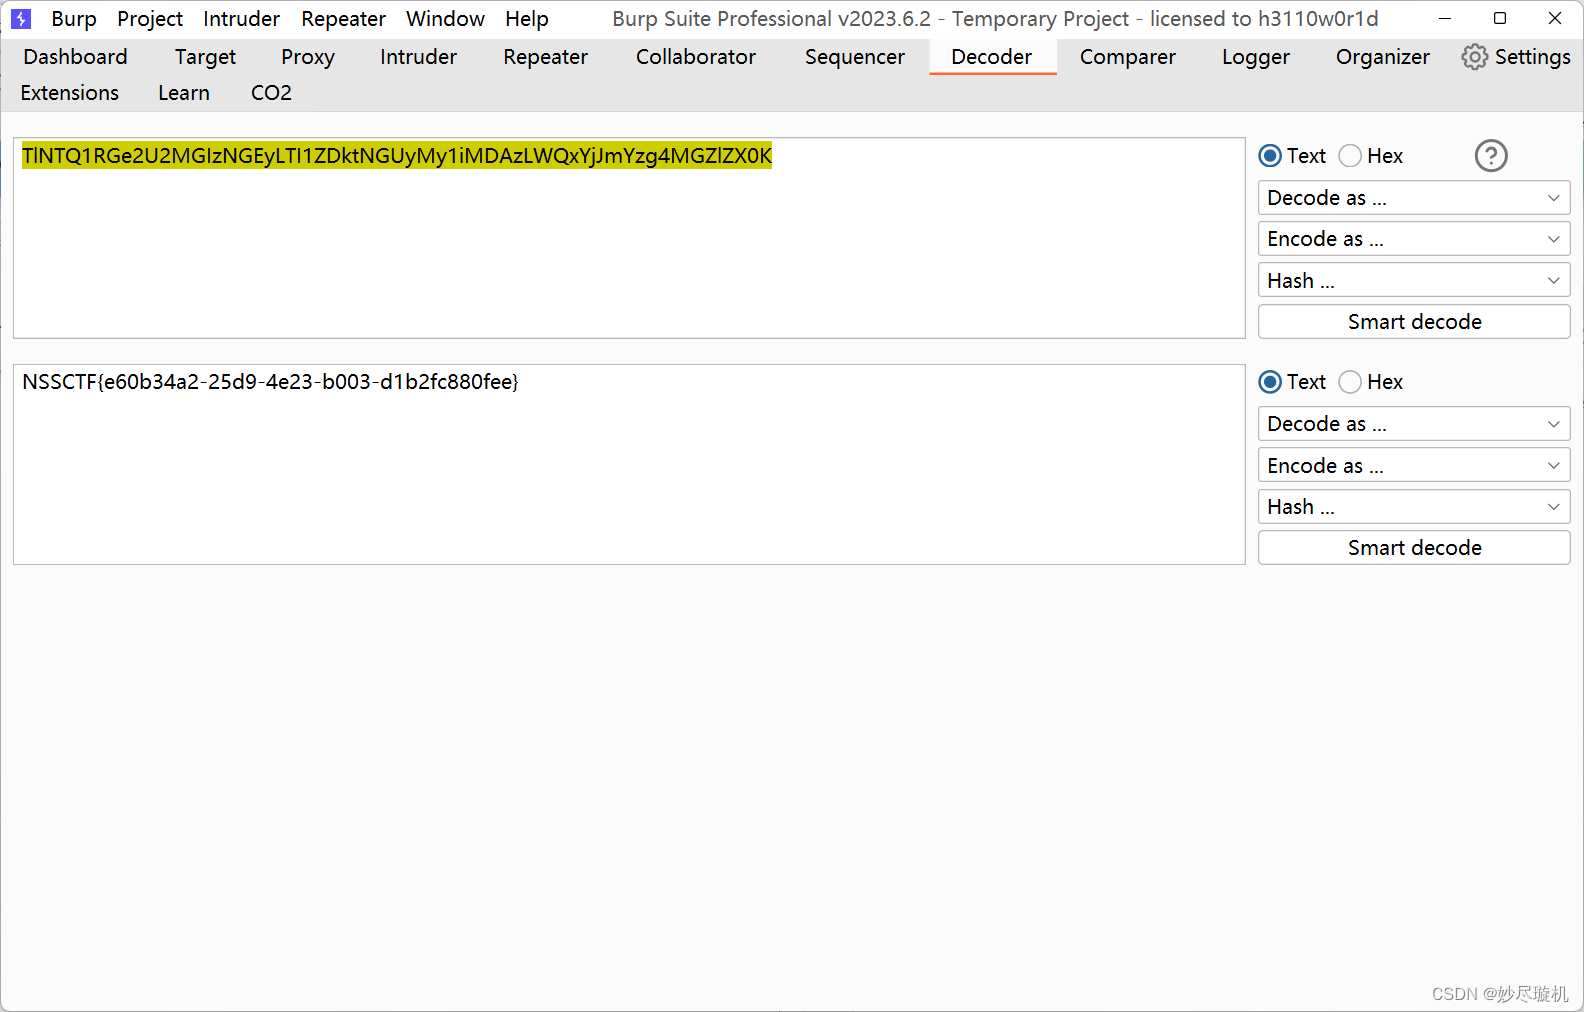
Task: Select Text radio for decoded NSSCTF output
Action: click(x=1270, y=382)
